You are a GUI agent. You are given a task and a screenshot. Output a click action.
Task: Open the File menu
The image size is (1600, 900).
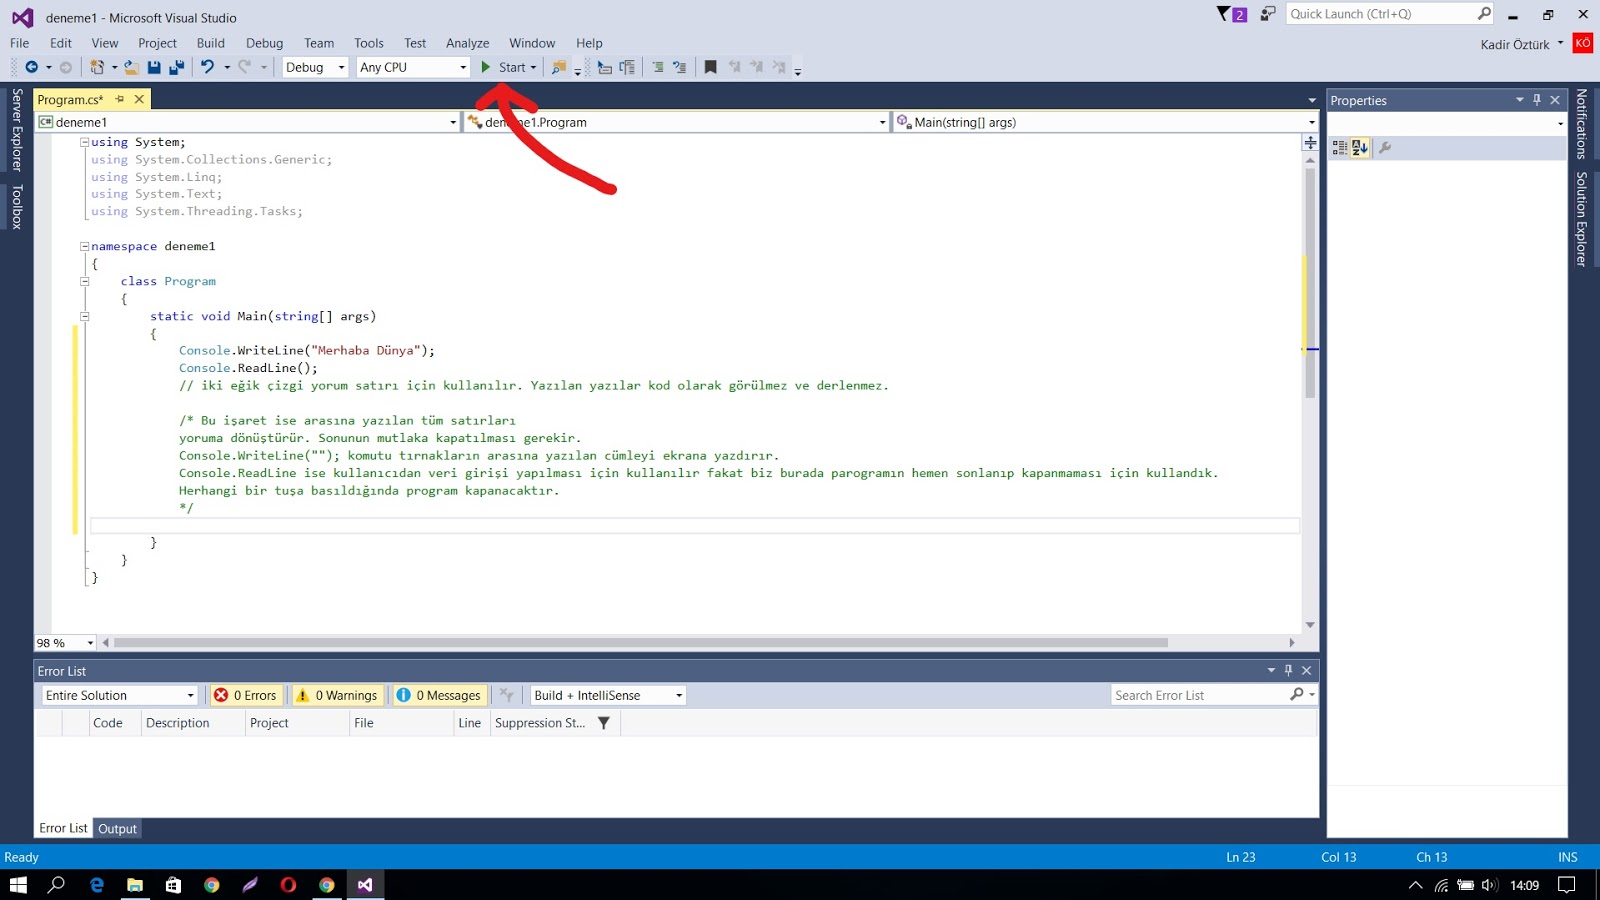[x=20, y=43]
